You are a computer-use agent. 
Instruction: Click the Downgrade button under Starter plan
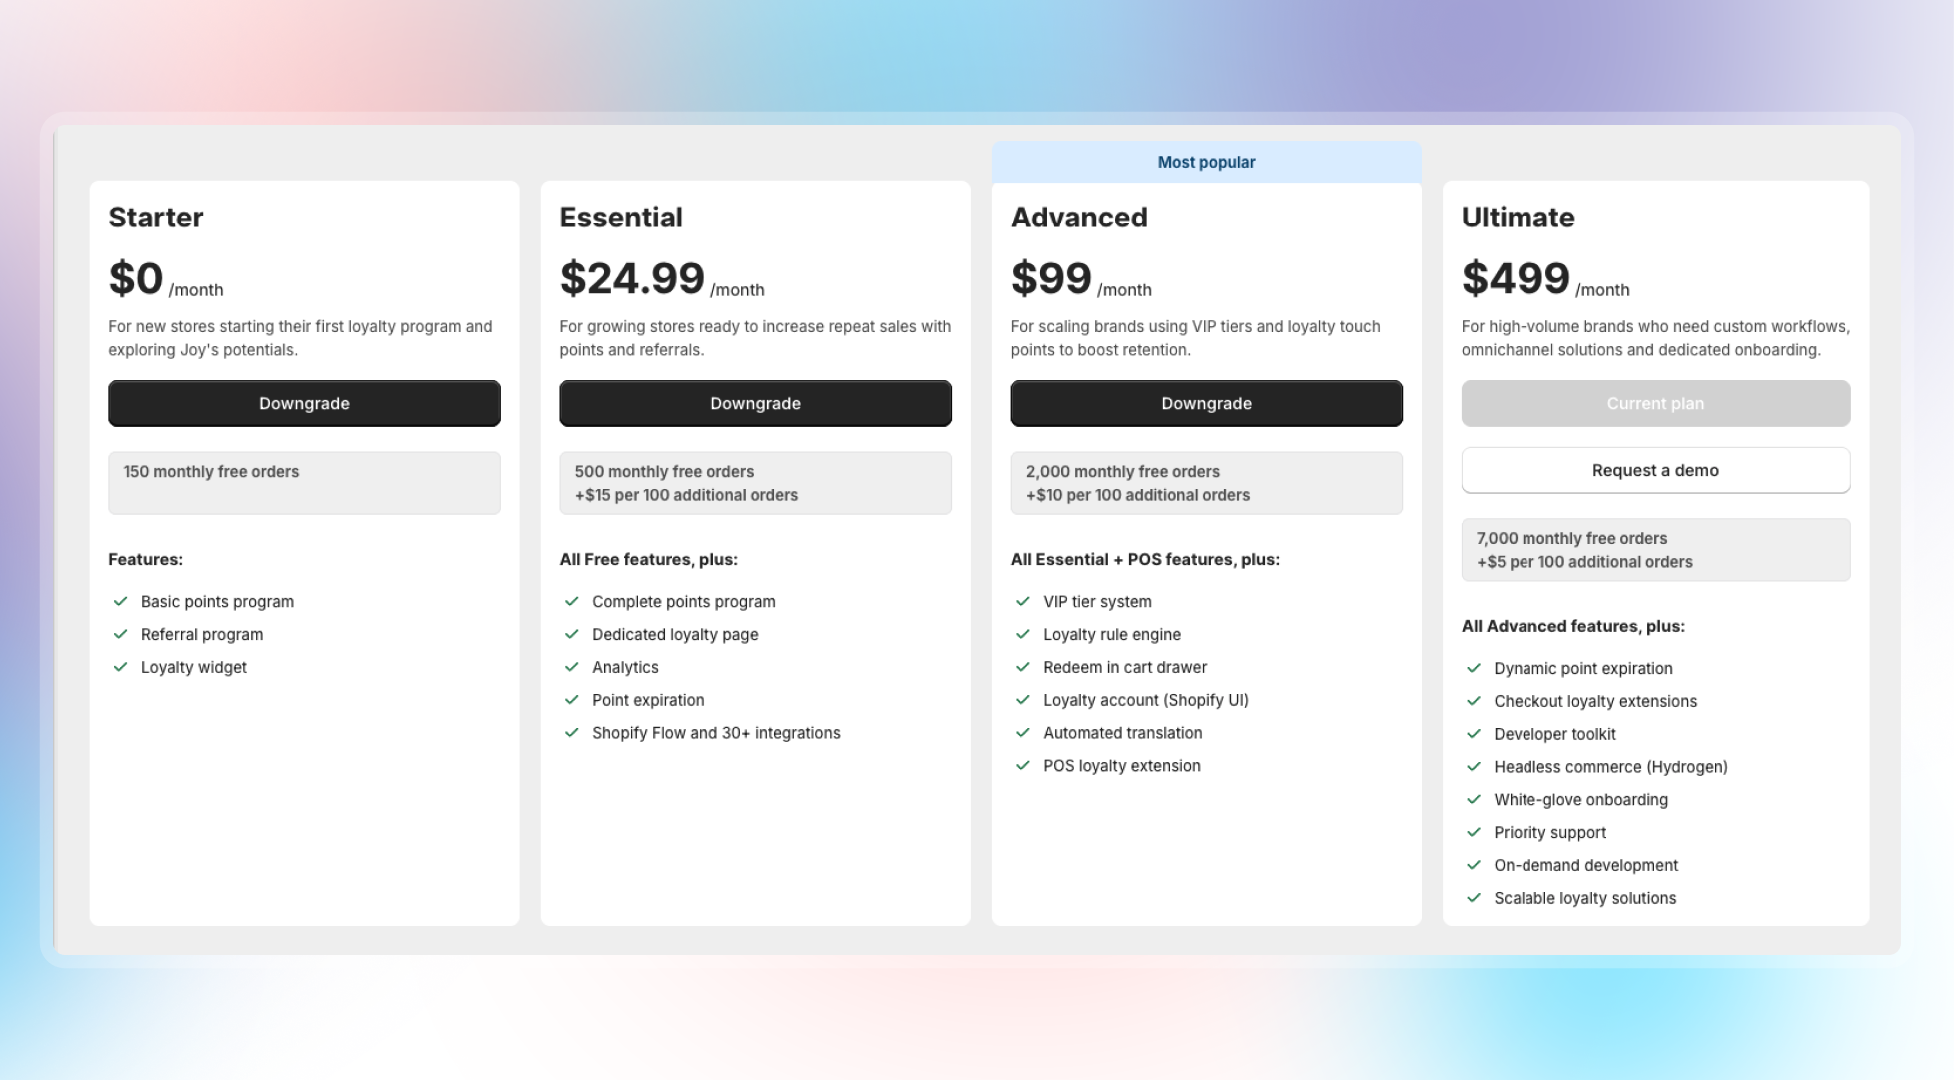point(304,403)
